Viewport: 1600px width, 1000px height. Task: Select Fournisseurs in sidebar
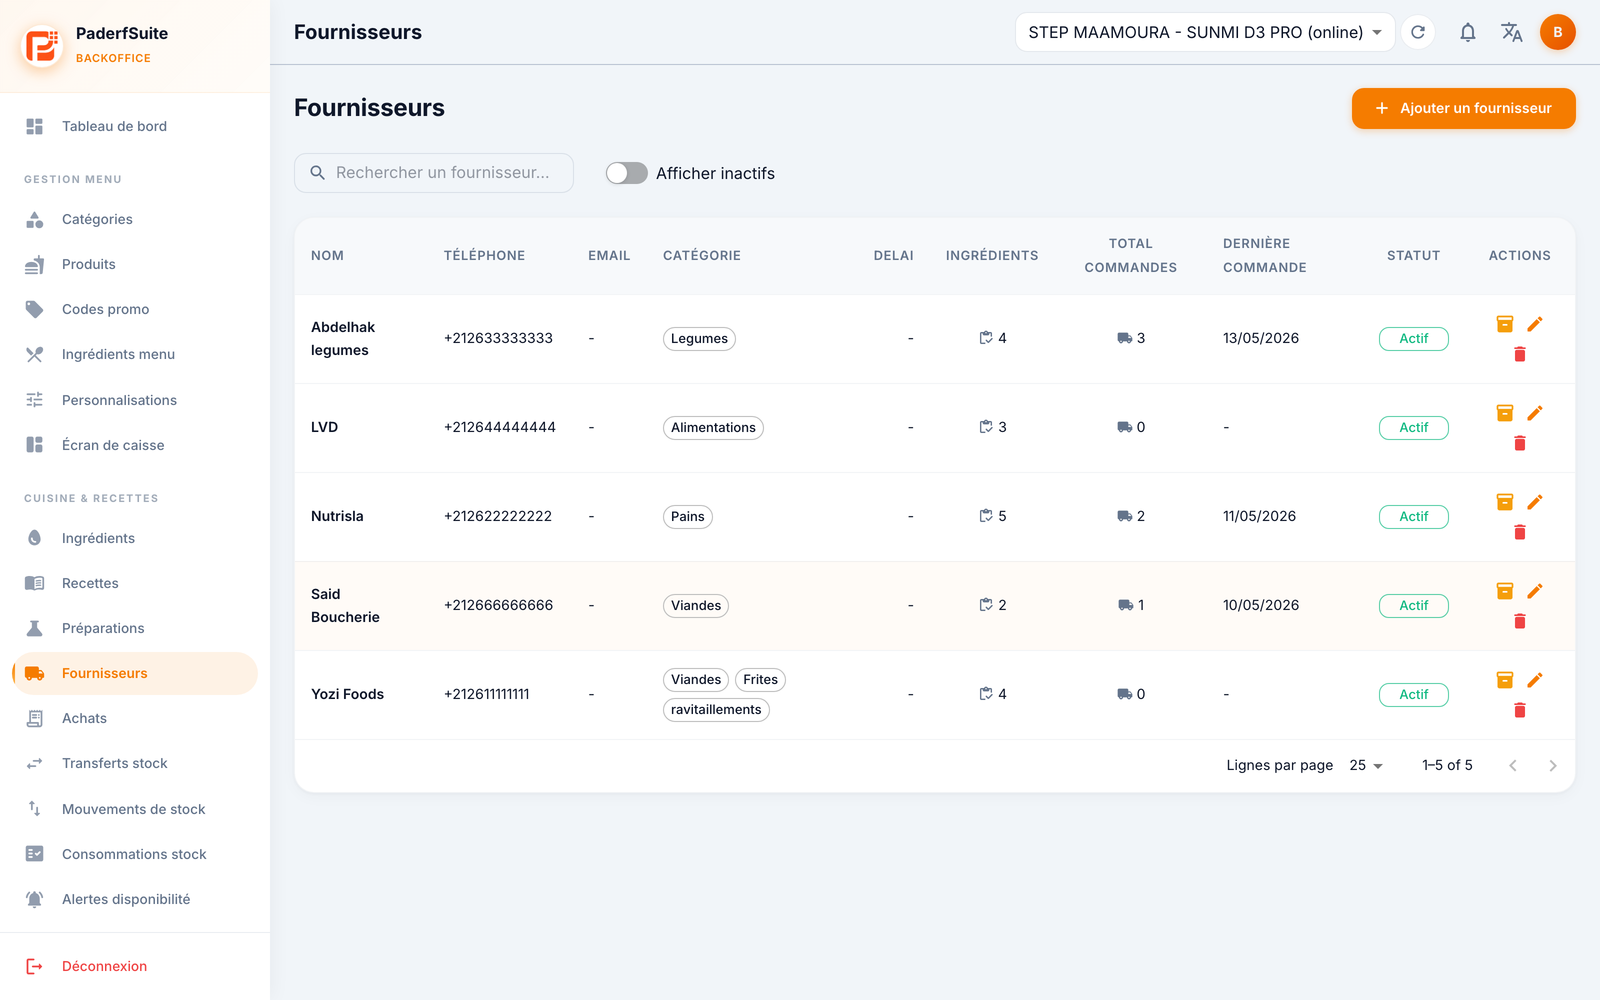135,673
